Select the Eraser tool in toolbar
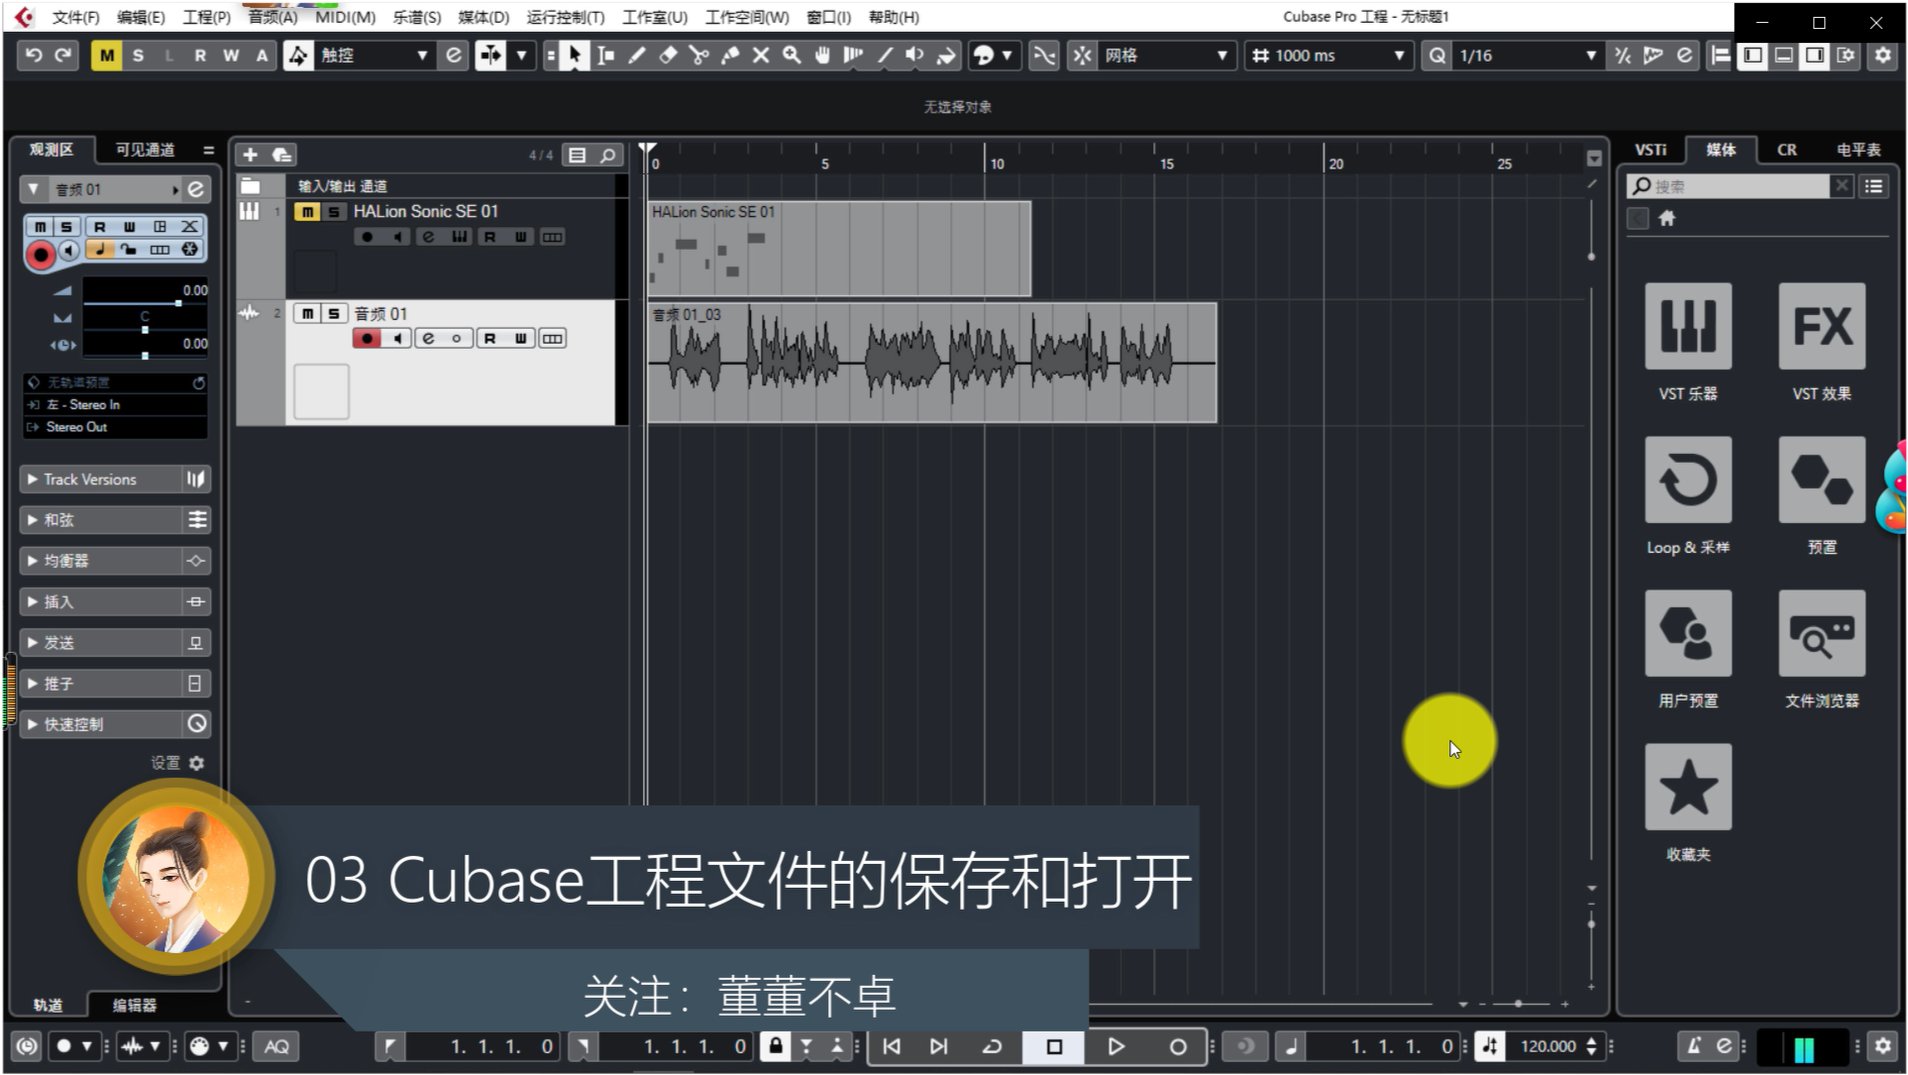The height and width of the screenshot is (1075, 1908). tap(668, 56)
